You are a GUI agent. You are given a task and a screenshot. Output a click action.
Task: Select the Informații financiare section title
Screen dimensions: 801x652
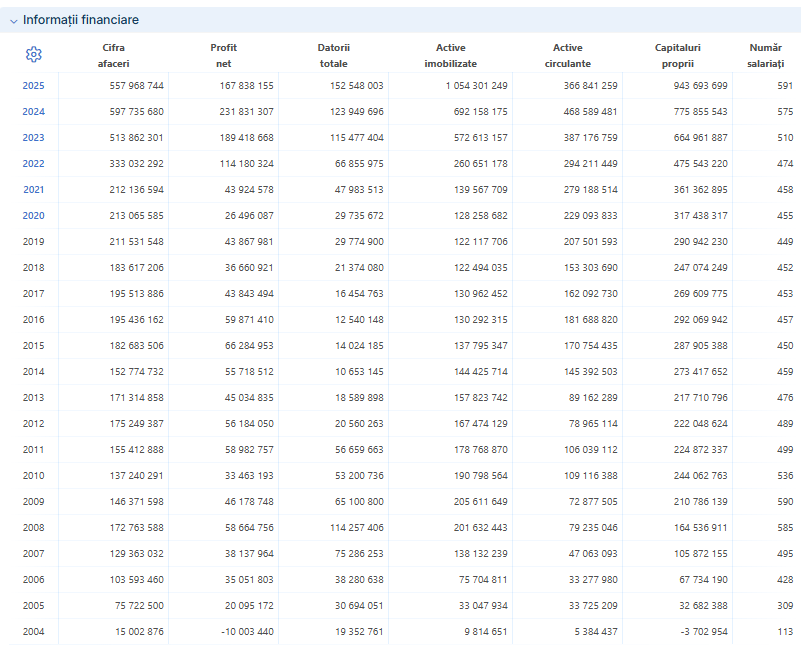(x=81, y=20)
